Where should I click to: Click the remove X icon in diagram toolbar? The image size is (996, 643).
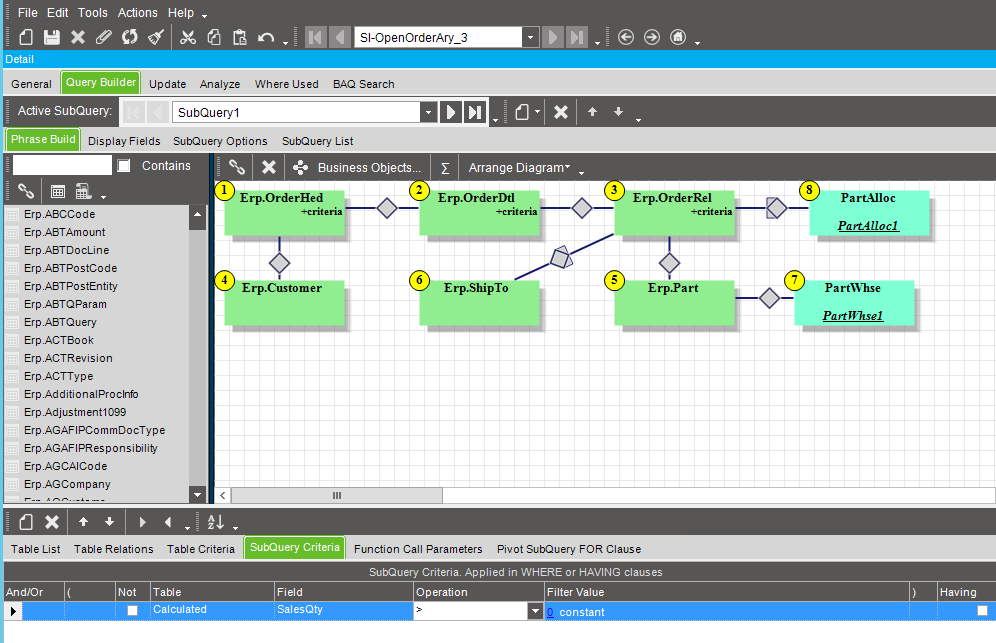point(269,167)
